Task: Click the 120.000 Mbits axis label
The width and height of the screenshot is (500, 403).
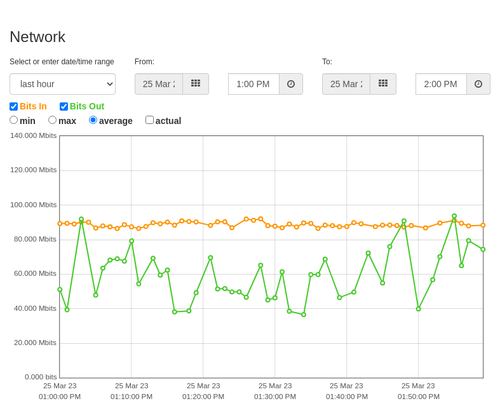Action: point(33,170)
